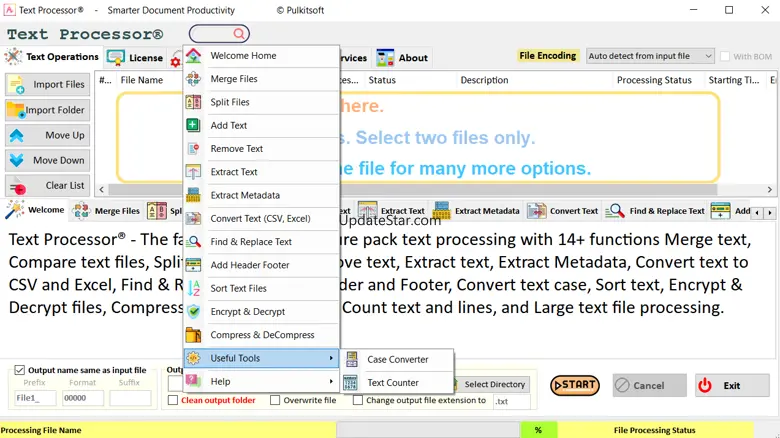Click the Compress & DeCompress folder icon
This screenshot has height=438, width=780.
tap(194, 335)
